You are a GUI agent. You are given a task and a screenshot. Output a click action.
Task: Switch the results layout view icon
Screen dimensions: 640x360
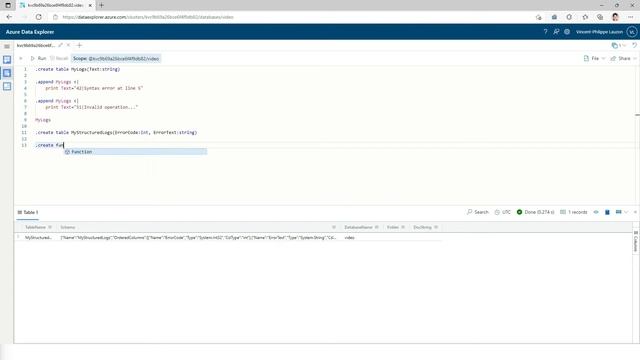click(x=618, y=212)
